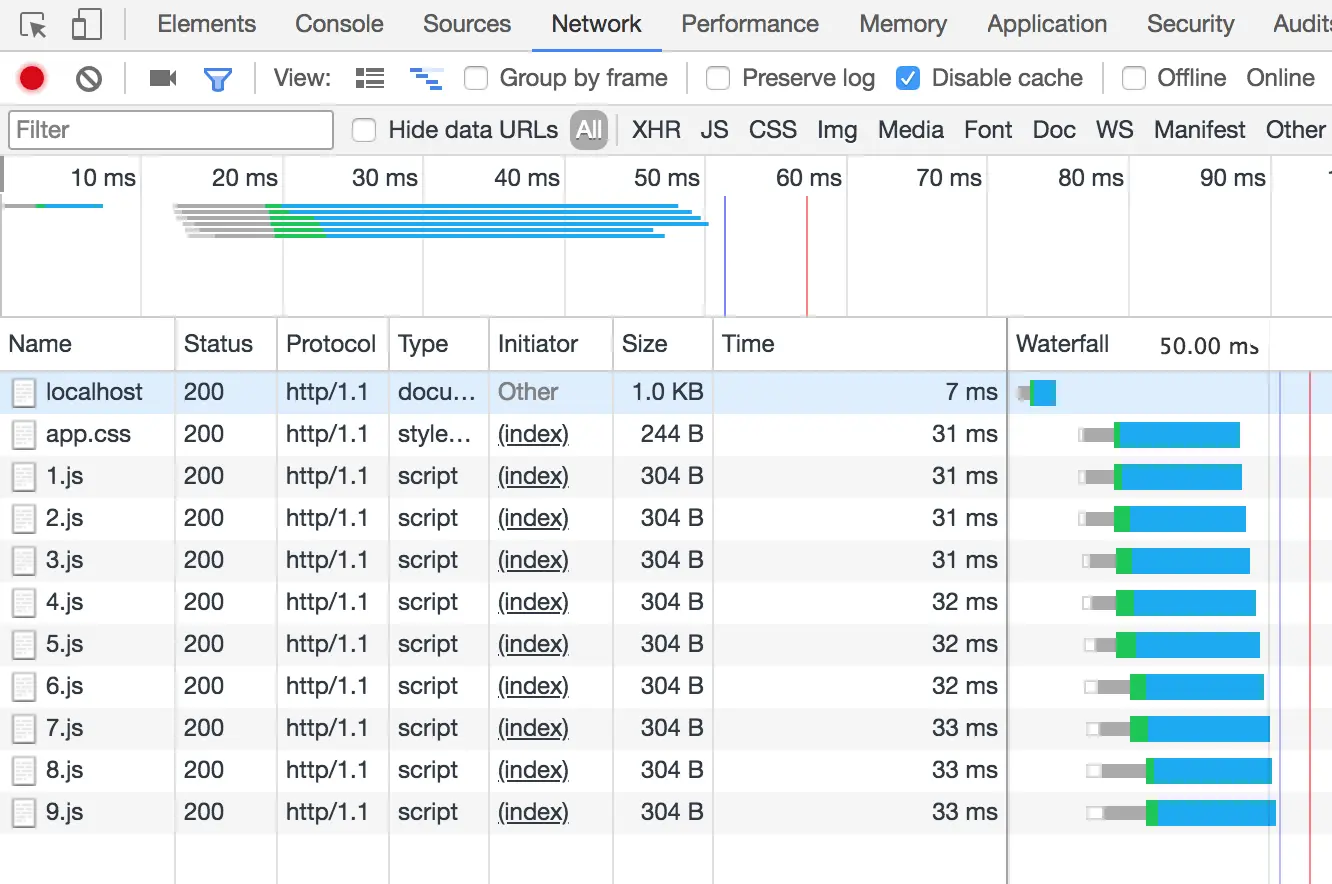Viewport: 1332px width, 884px height.
Task: Filter requests by CSS
Action: coord(773,130)
